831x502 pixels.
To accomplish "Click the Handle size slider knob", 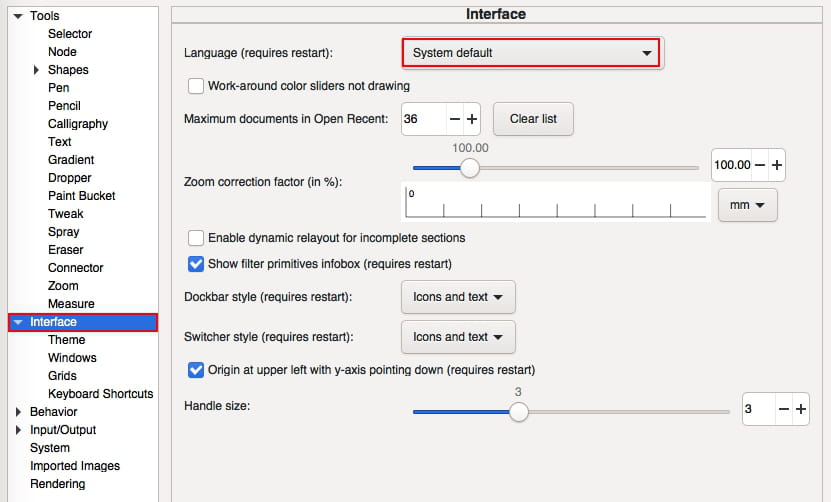I will [518, 411].
